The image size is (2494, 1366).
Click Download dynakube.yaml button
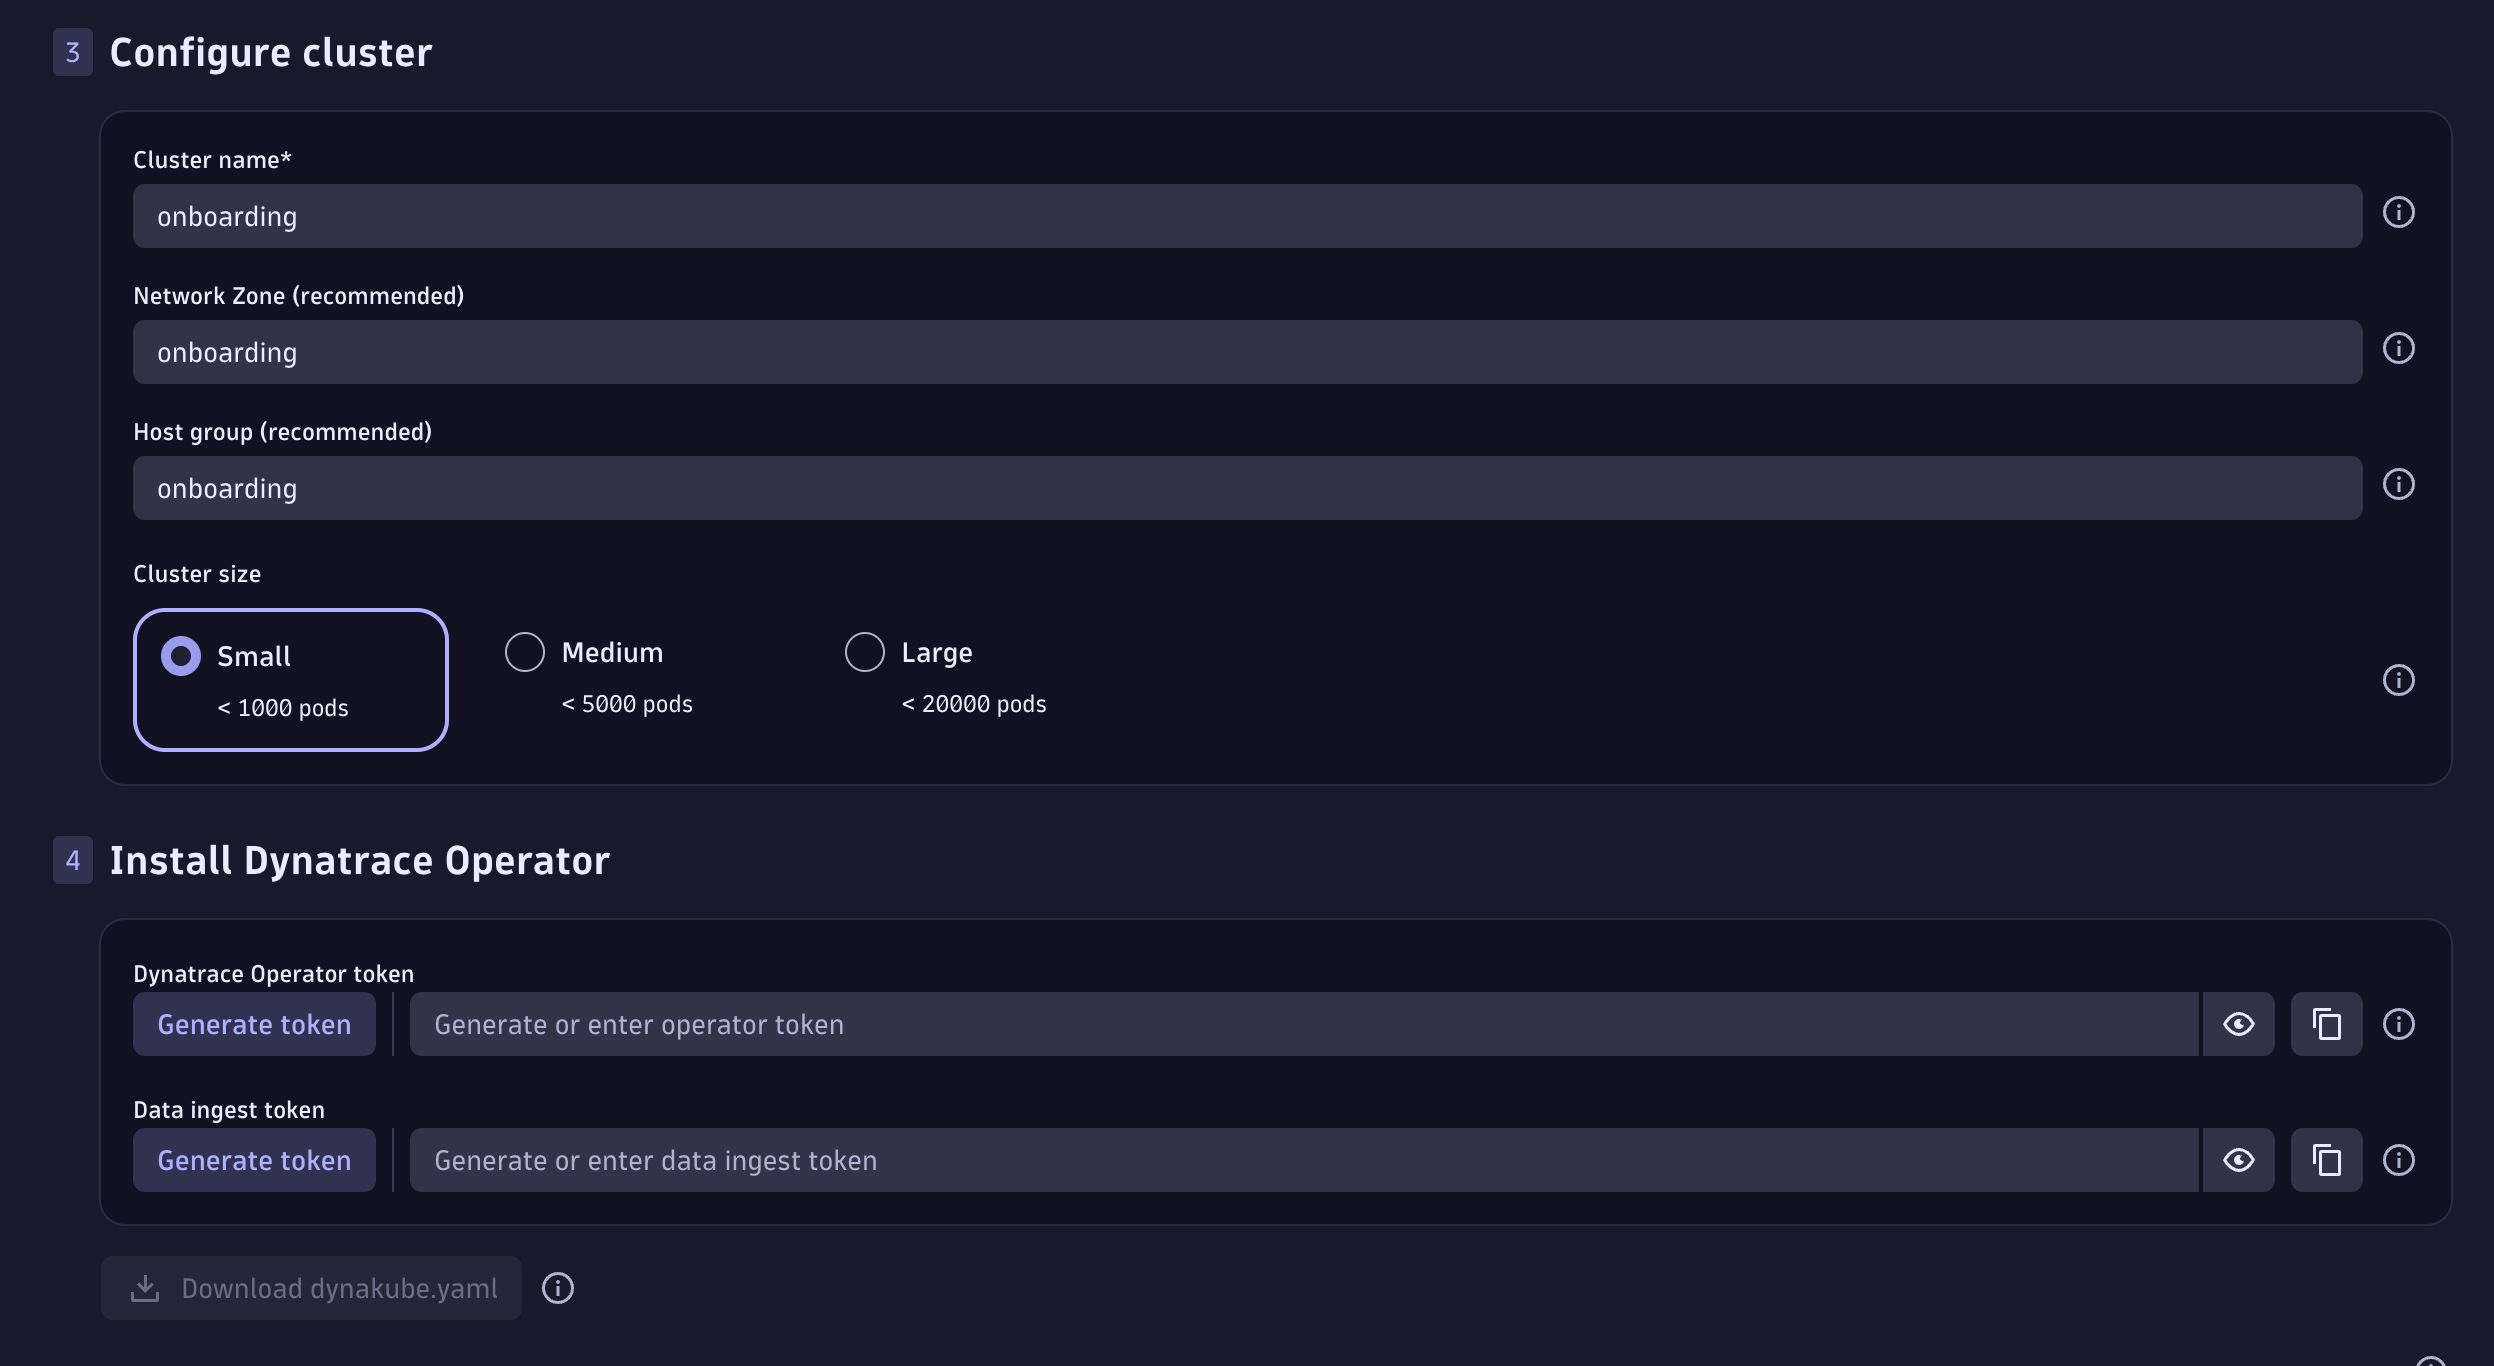coord(311,1289)
